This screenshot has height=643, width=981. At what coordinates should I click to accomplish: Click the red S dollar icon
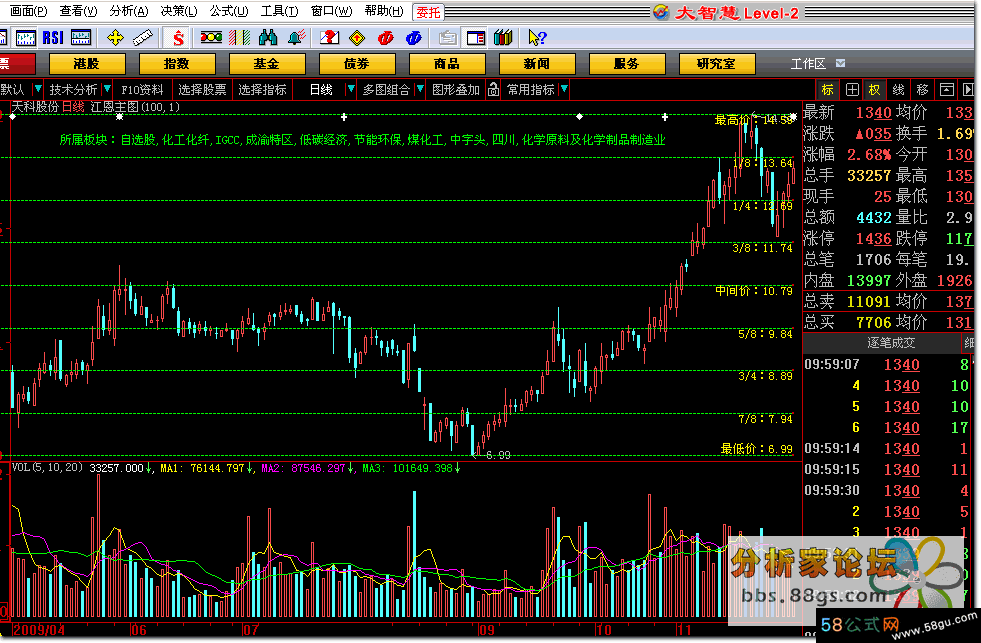(x=178, y=38)
